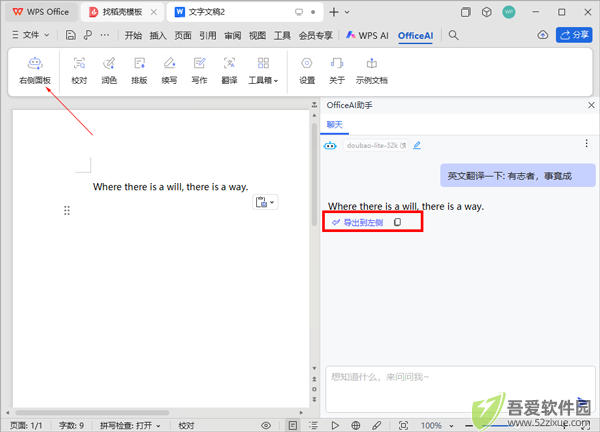Copy the AI reply with the copy icon
600x432 pixels.
398,222
